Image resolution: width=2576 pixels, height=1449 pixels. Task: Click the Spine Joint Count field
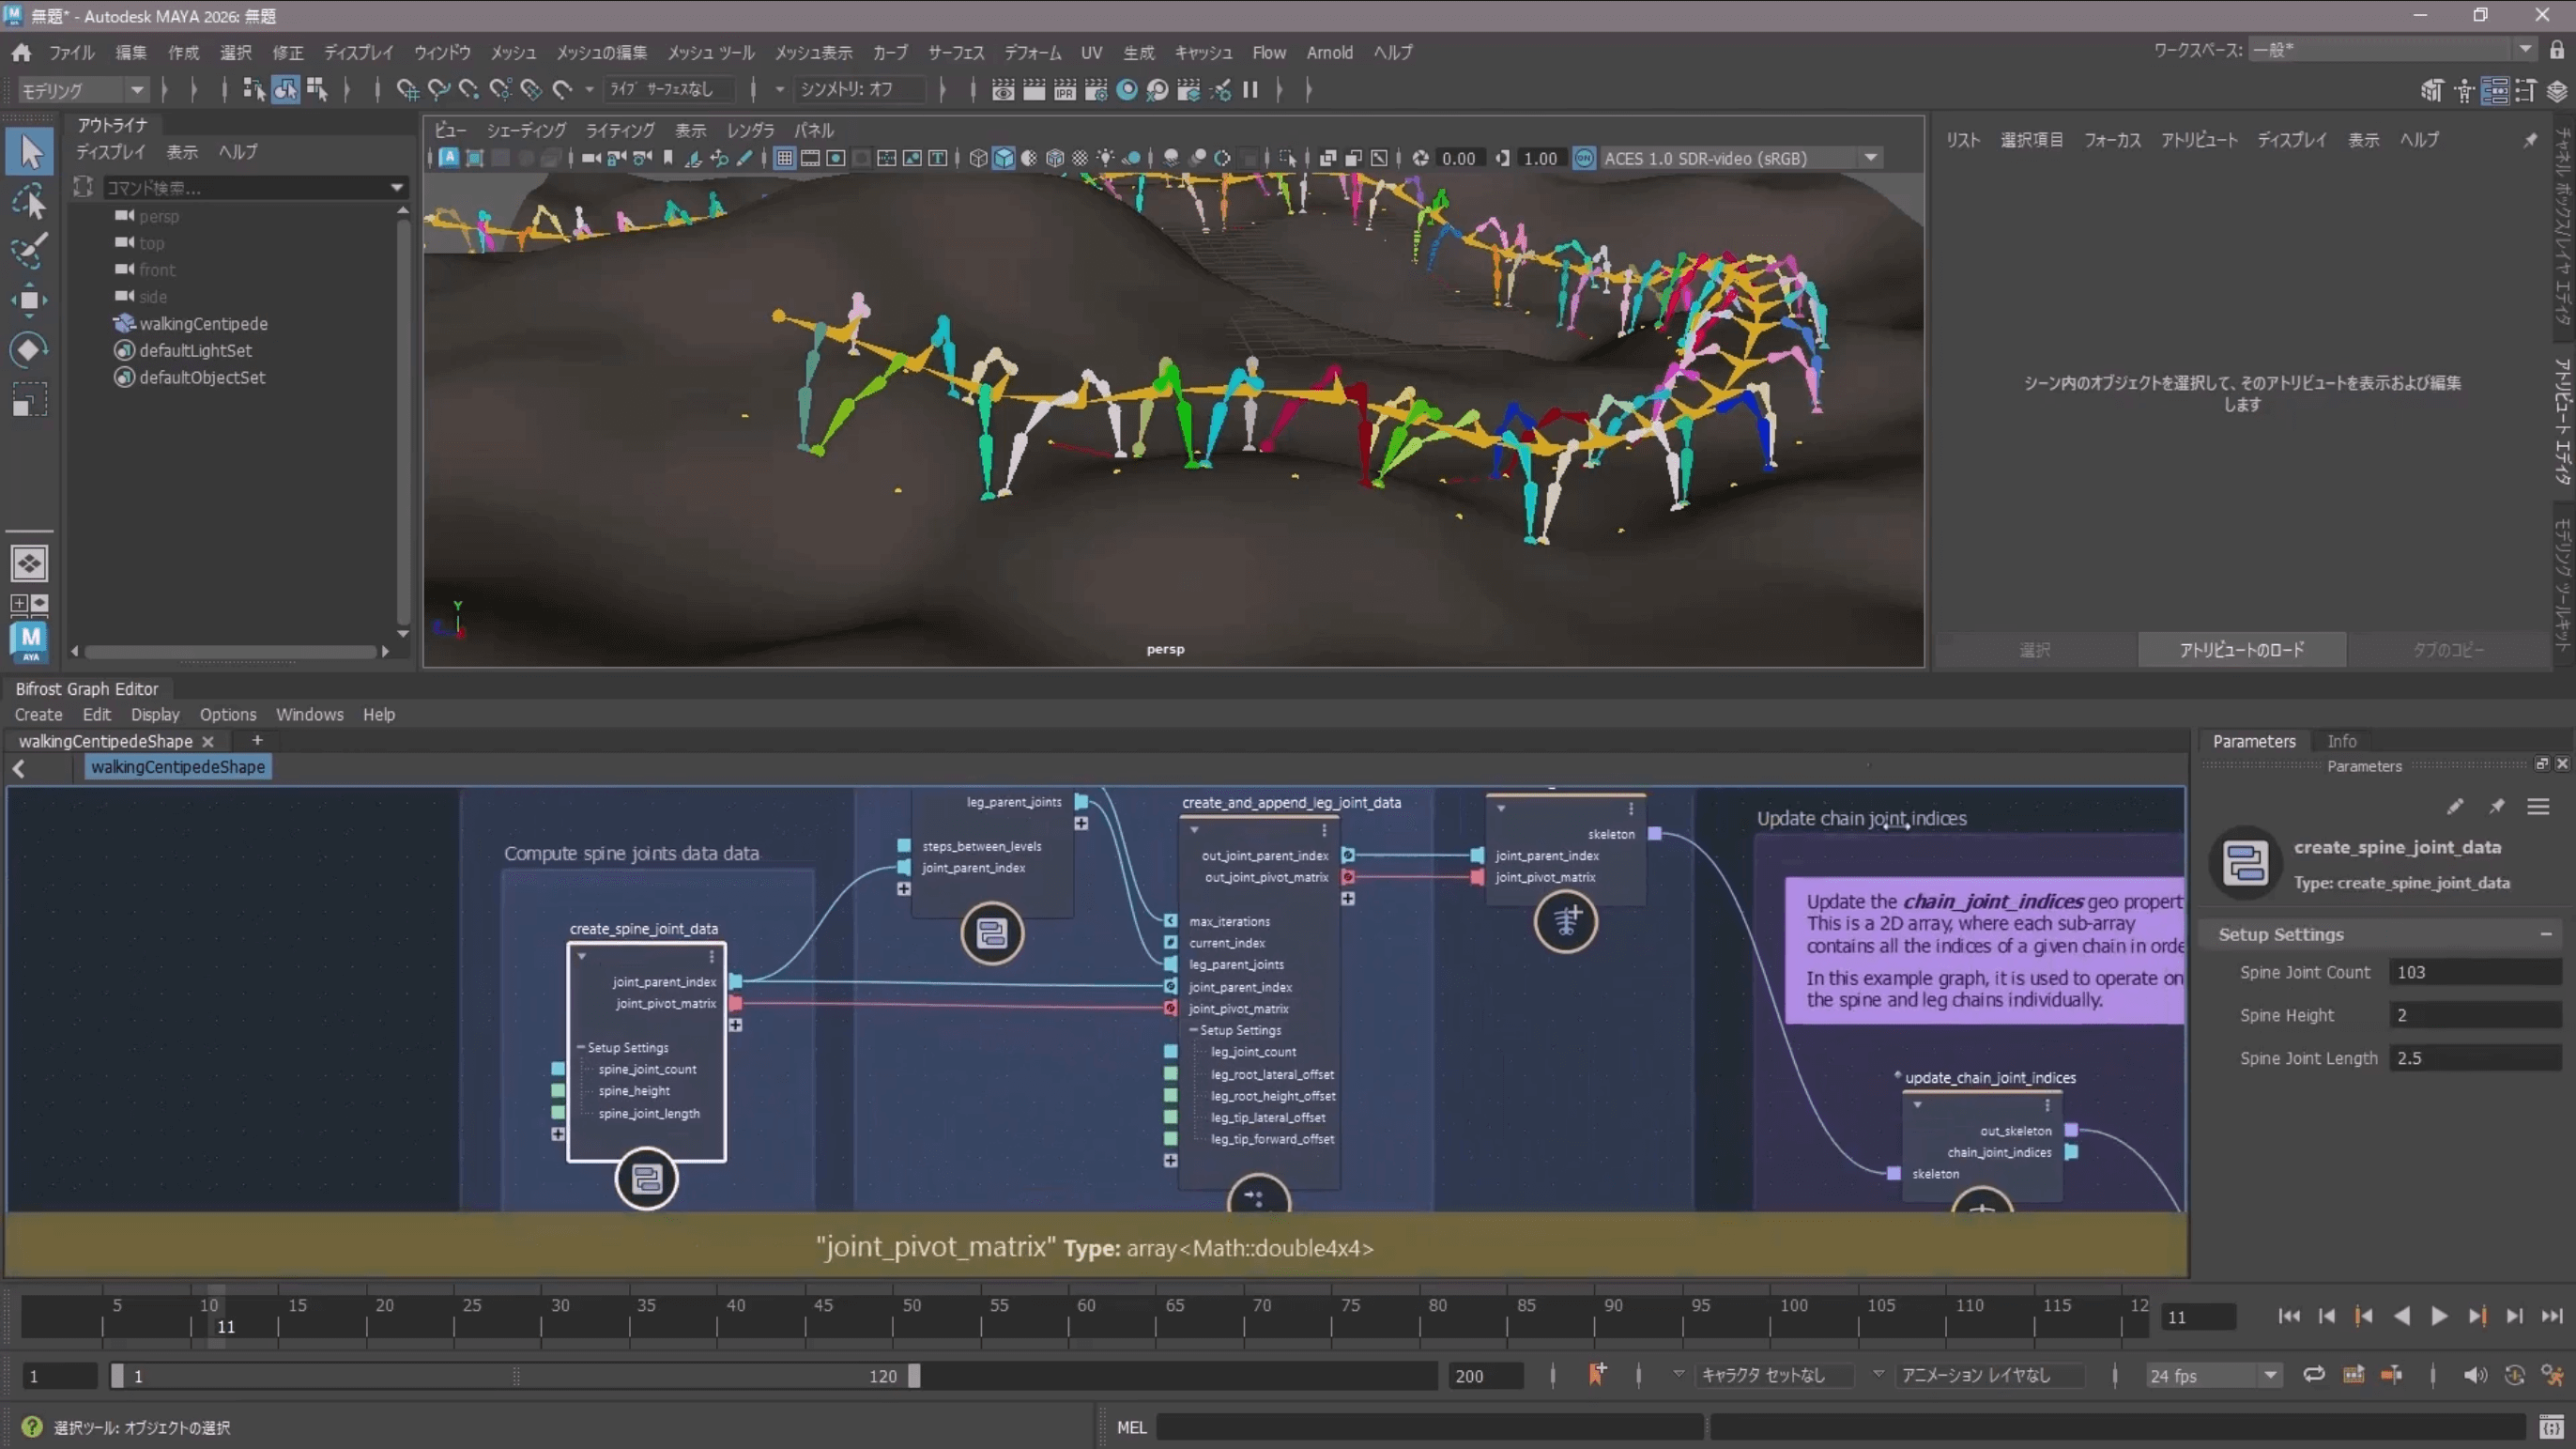click(2476, 972)
